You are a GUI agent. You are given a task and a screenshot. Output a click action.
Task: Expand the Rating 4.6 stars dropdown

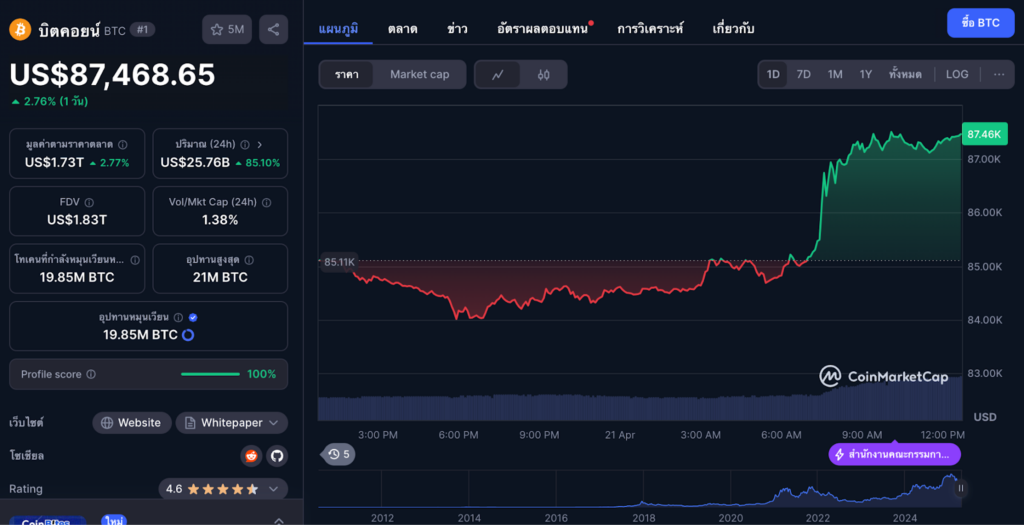pyautogui.click(x=223, y=489)
